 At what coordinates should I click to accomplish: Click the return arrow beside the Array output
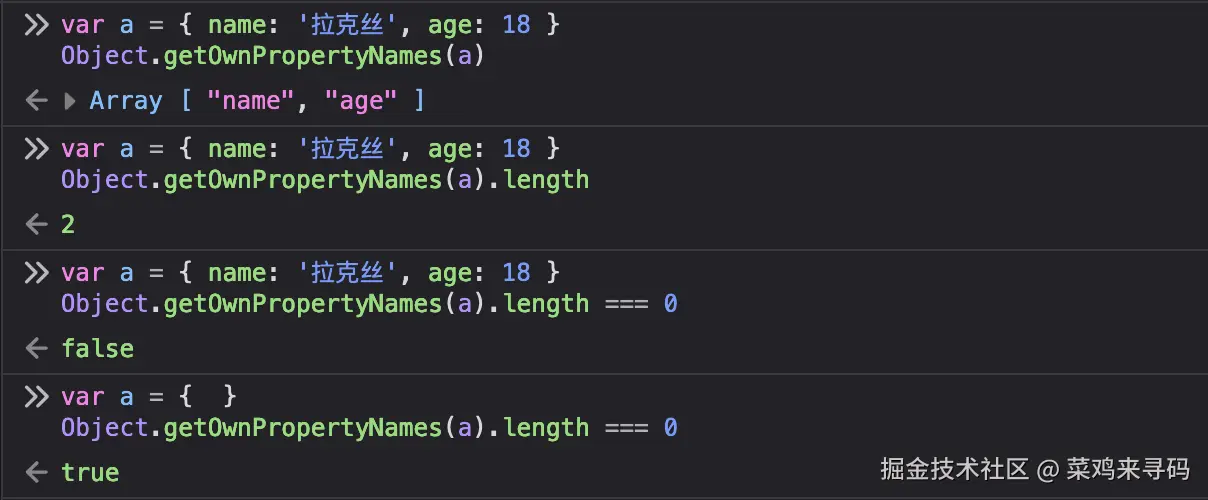(36, 101)
